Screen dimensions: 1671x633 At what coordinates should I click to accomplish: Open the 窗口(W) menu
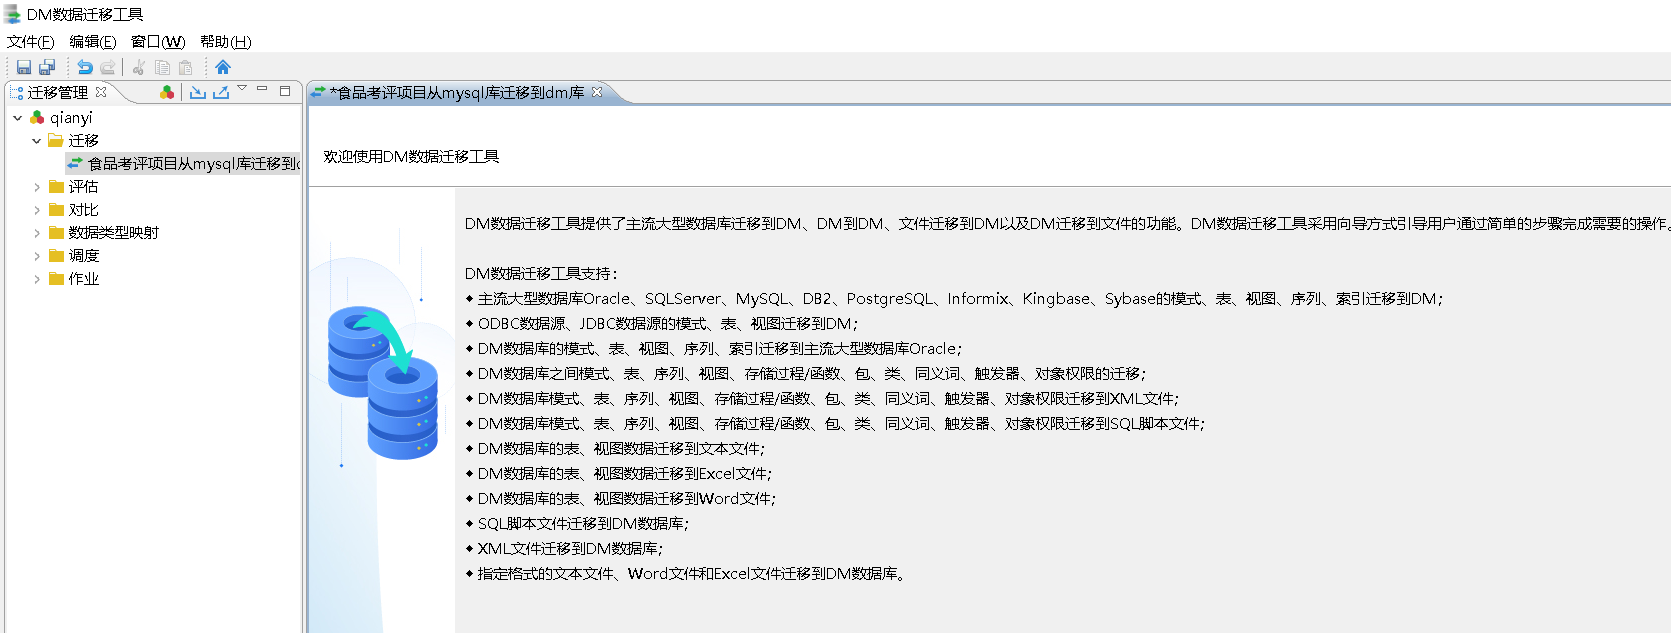[x=158, y=41]
